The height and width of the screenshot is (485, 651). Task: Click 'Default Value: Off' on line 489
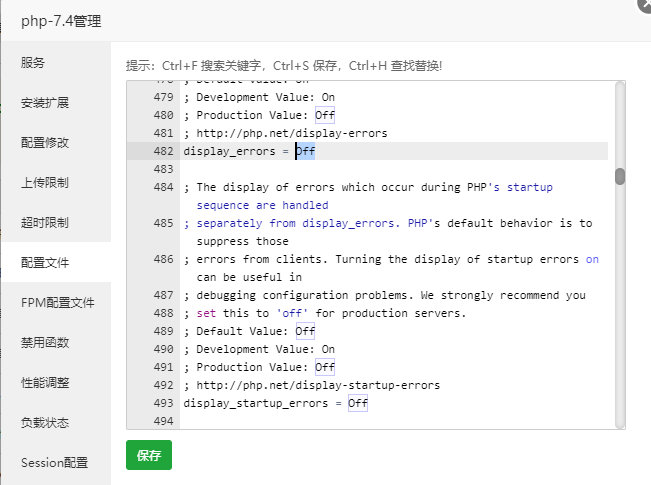(255, 331)
